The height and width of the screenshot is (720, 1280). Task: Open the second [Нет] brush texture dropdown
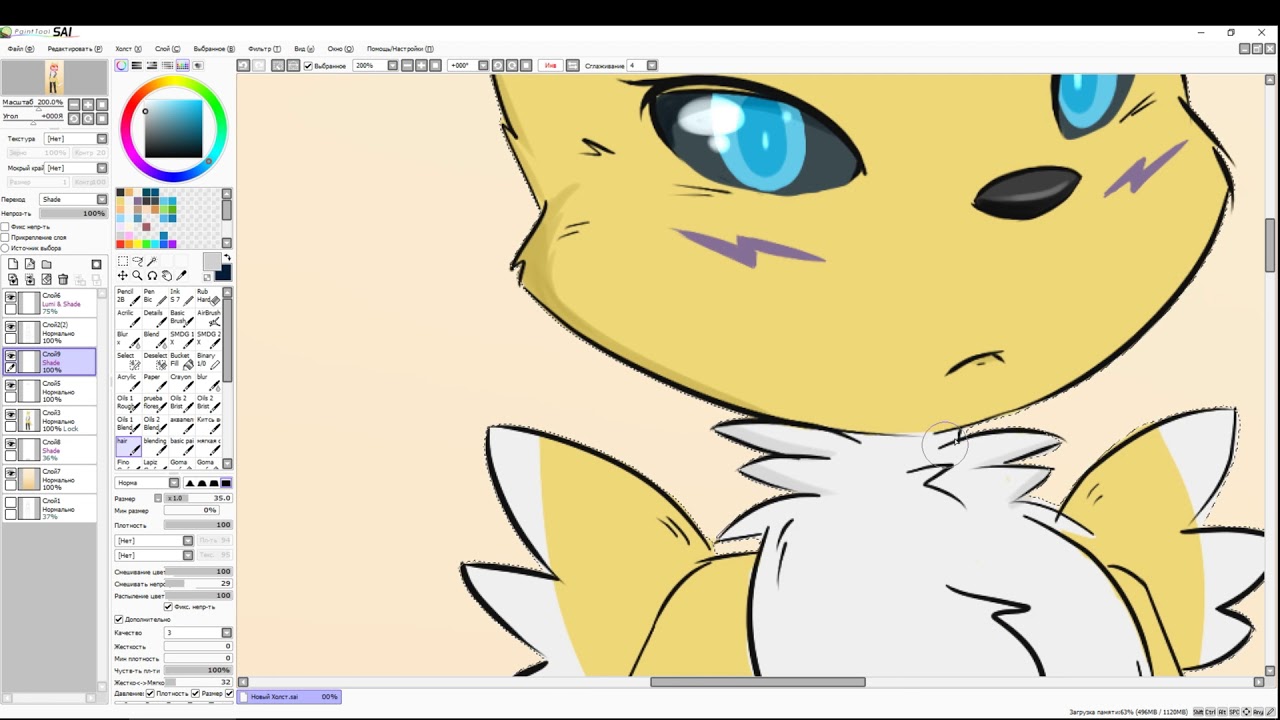pyautogui.click(x=154, y=555)
